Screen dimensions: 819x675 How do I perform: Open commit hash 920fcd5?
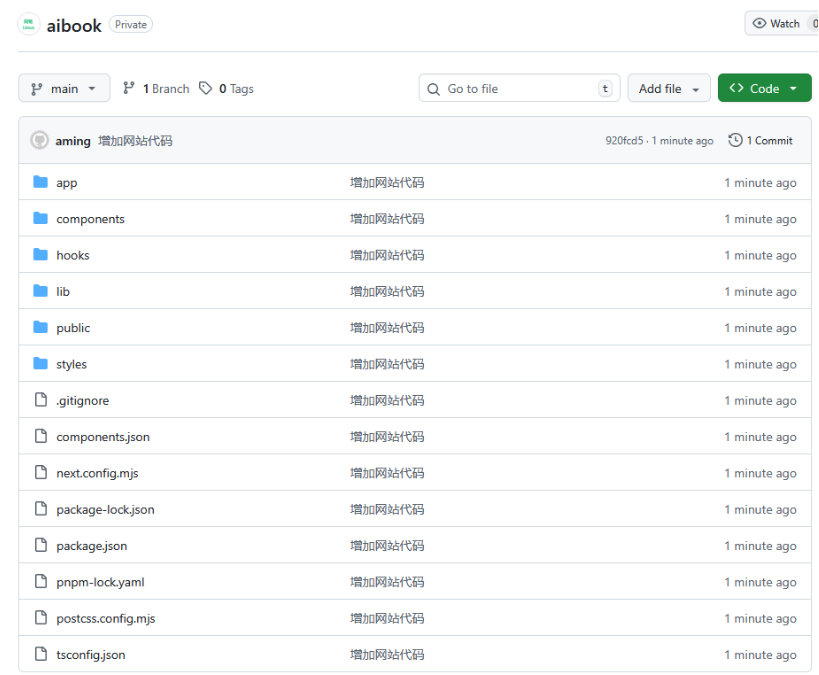coord(624,141)
